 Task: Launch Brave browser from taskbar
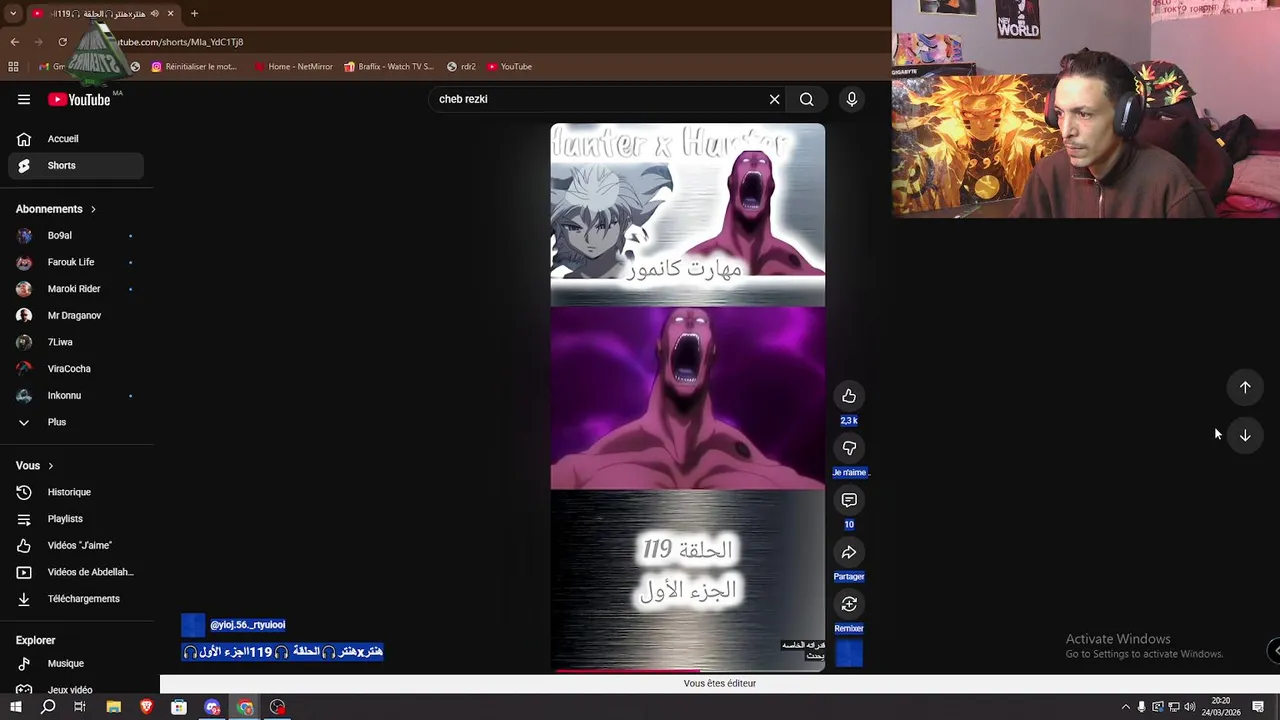[x=146, y=707]
